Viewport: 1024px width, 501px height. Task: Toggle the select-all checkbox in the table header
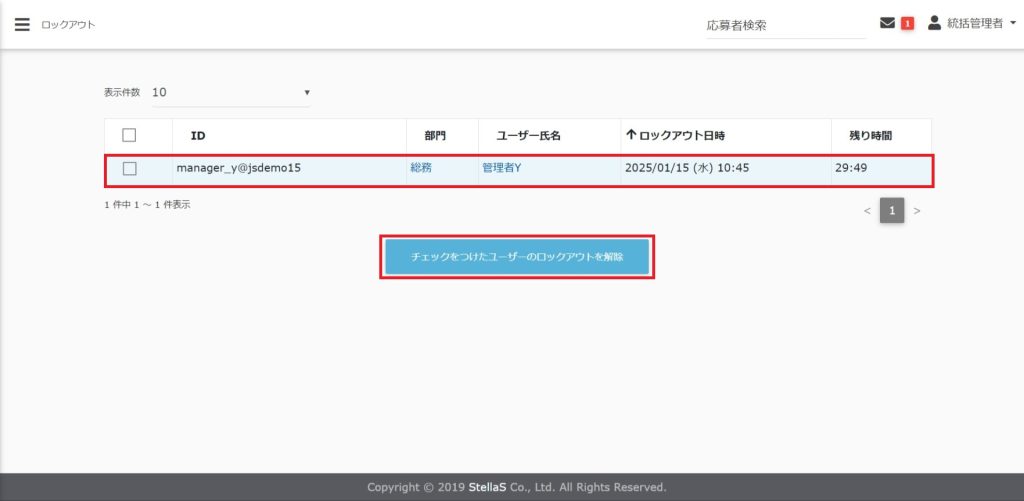129,136
